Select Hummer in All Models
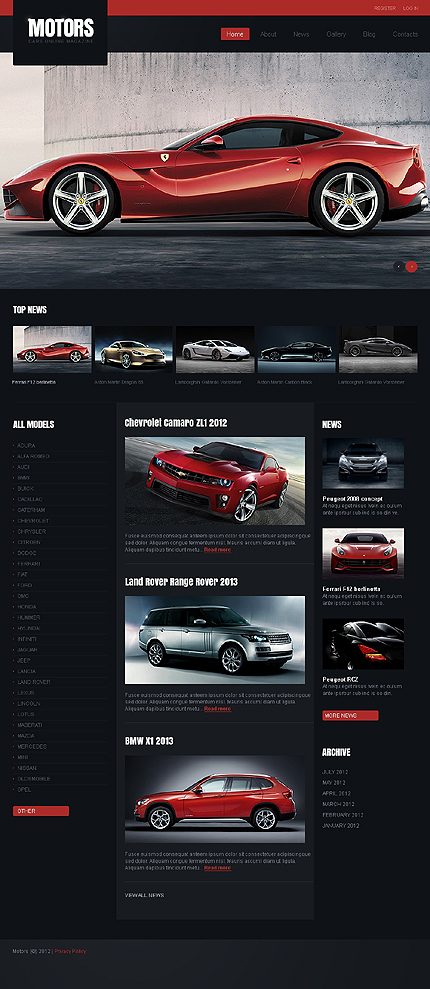The width and height of the screenshot is (430, 989). pyautogui.click(x=28, y=617)
